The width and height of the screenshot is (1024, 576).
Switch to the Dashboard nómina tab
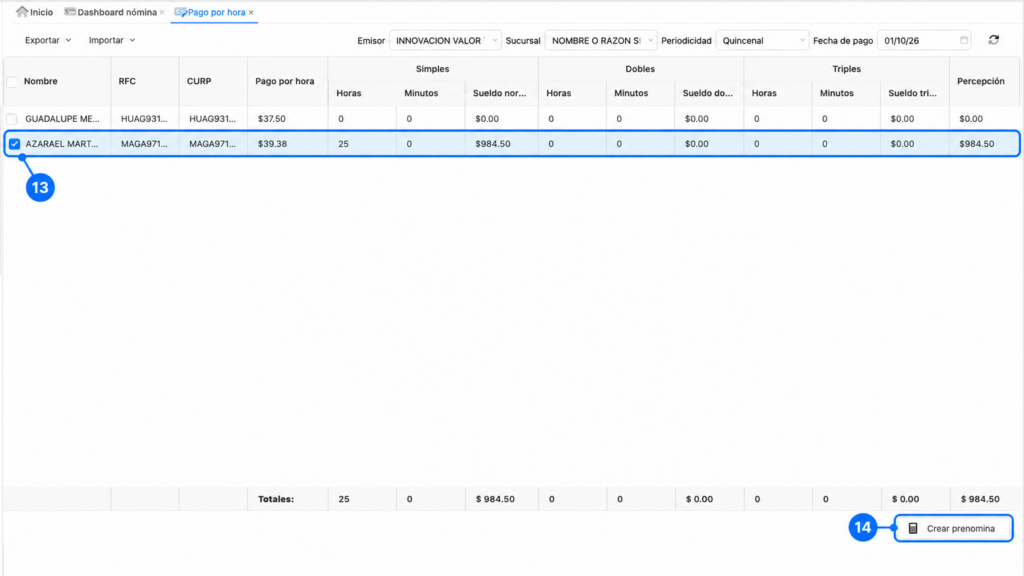coord(111,12)
